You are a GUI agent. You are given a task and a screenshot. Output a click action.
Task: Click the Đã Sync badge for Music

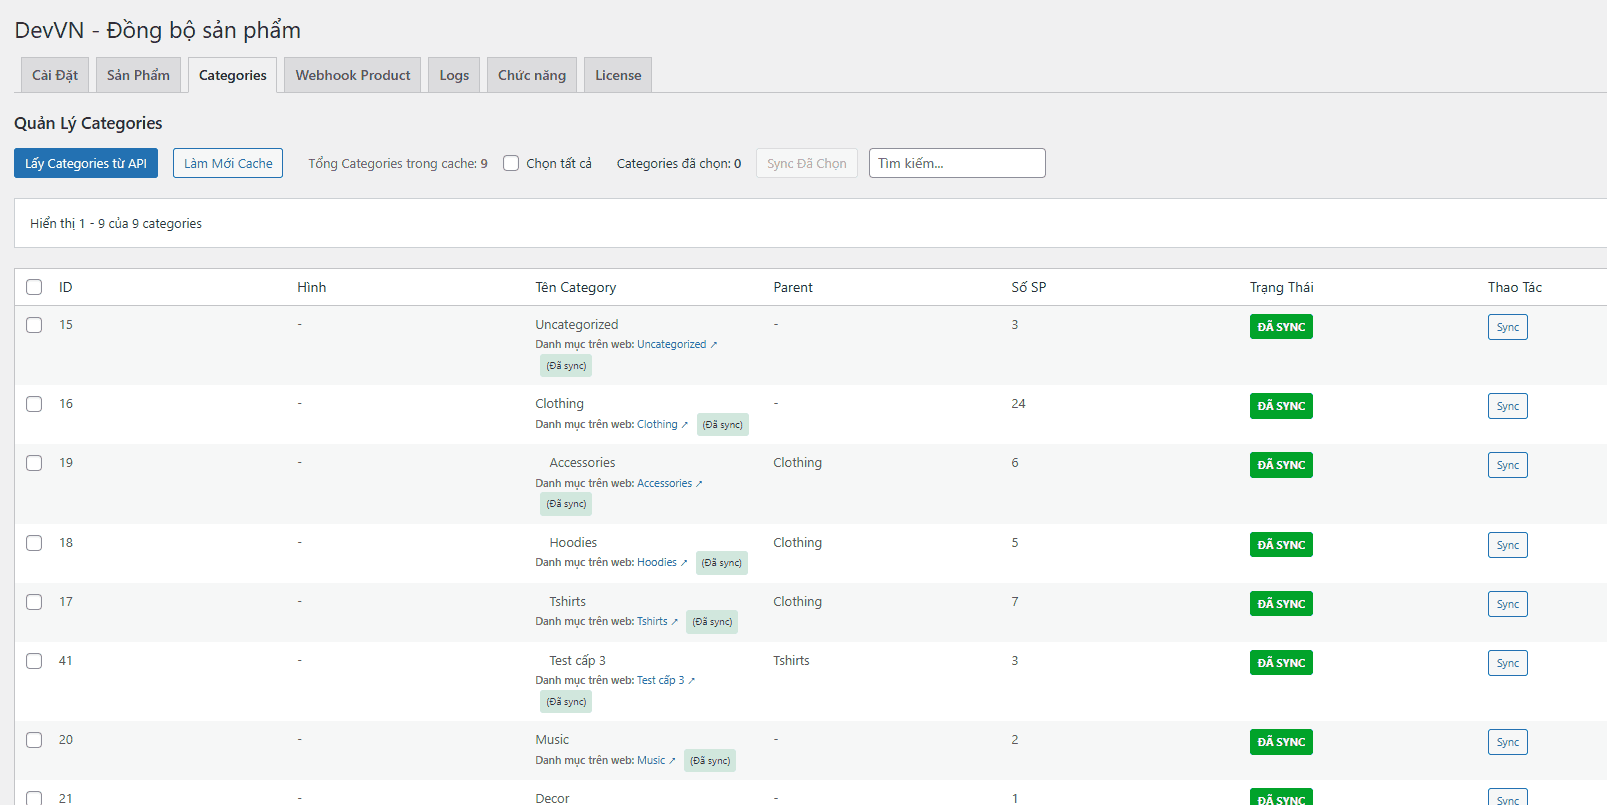1281,742
